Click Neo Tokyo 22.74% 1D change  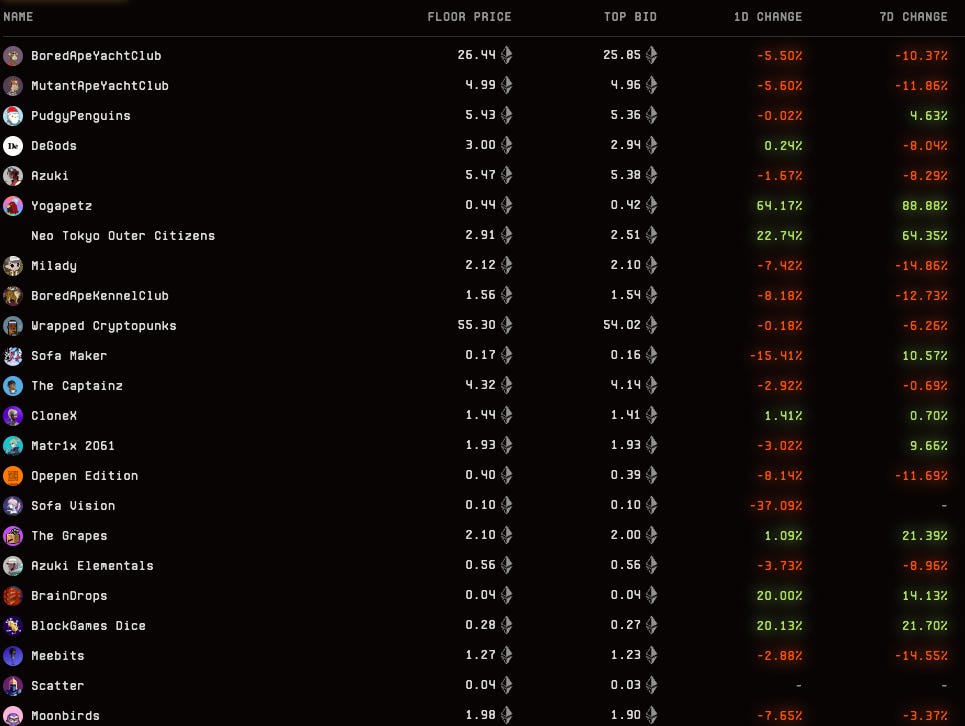(779, 236)
